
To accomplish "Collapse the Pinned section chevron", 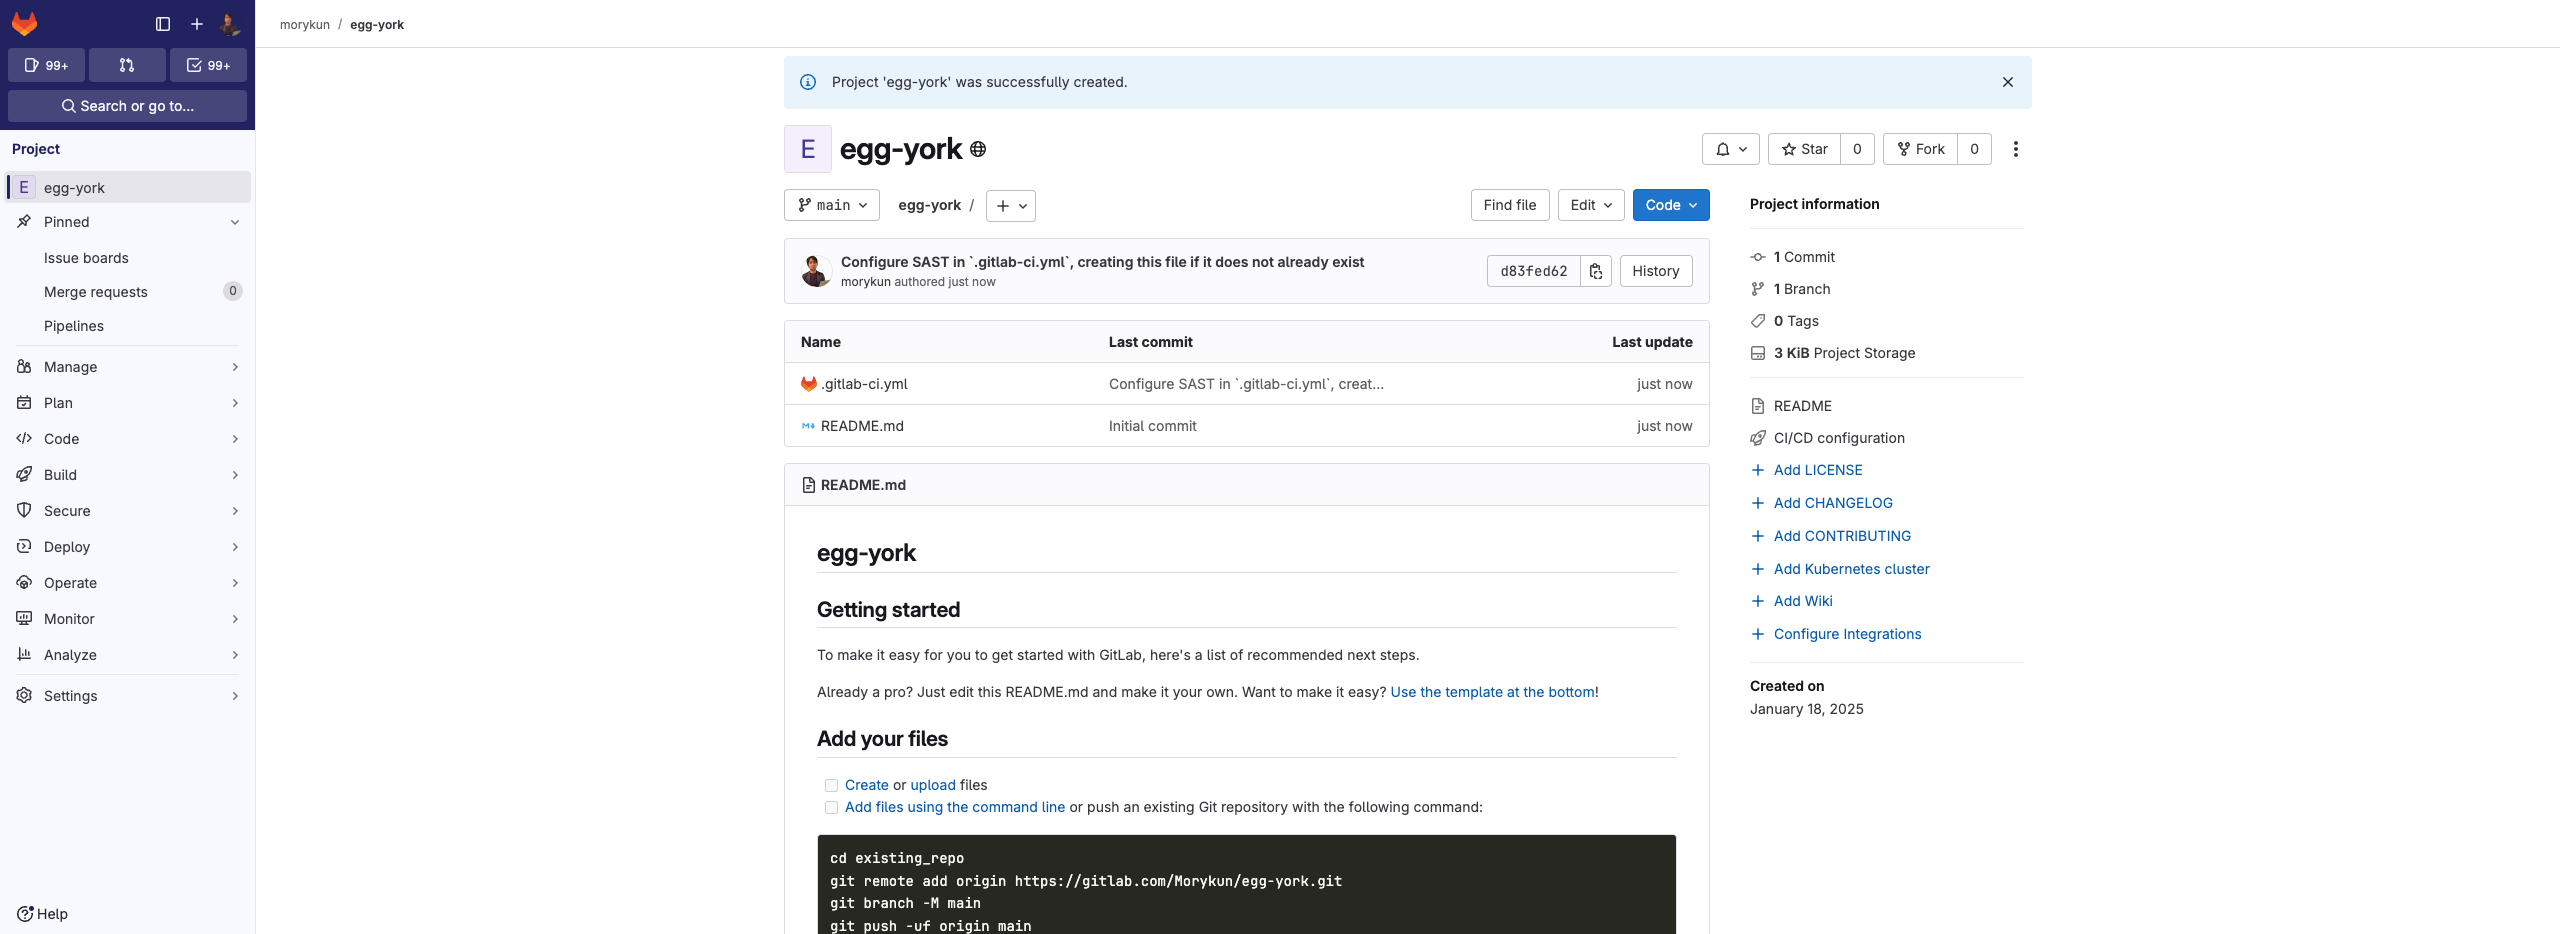I will point(235,221).
